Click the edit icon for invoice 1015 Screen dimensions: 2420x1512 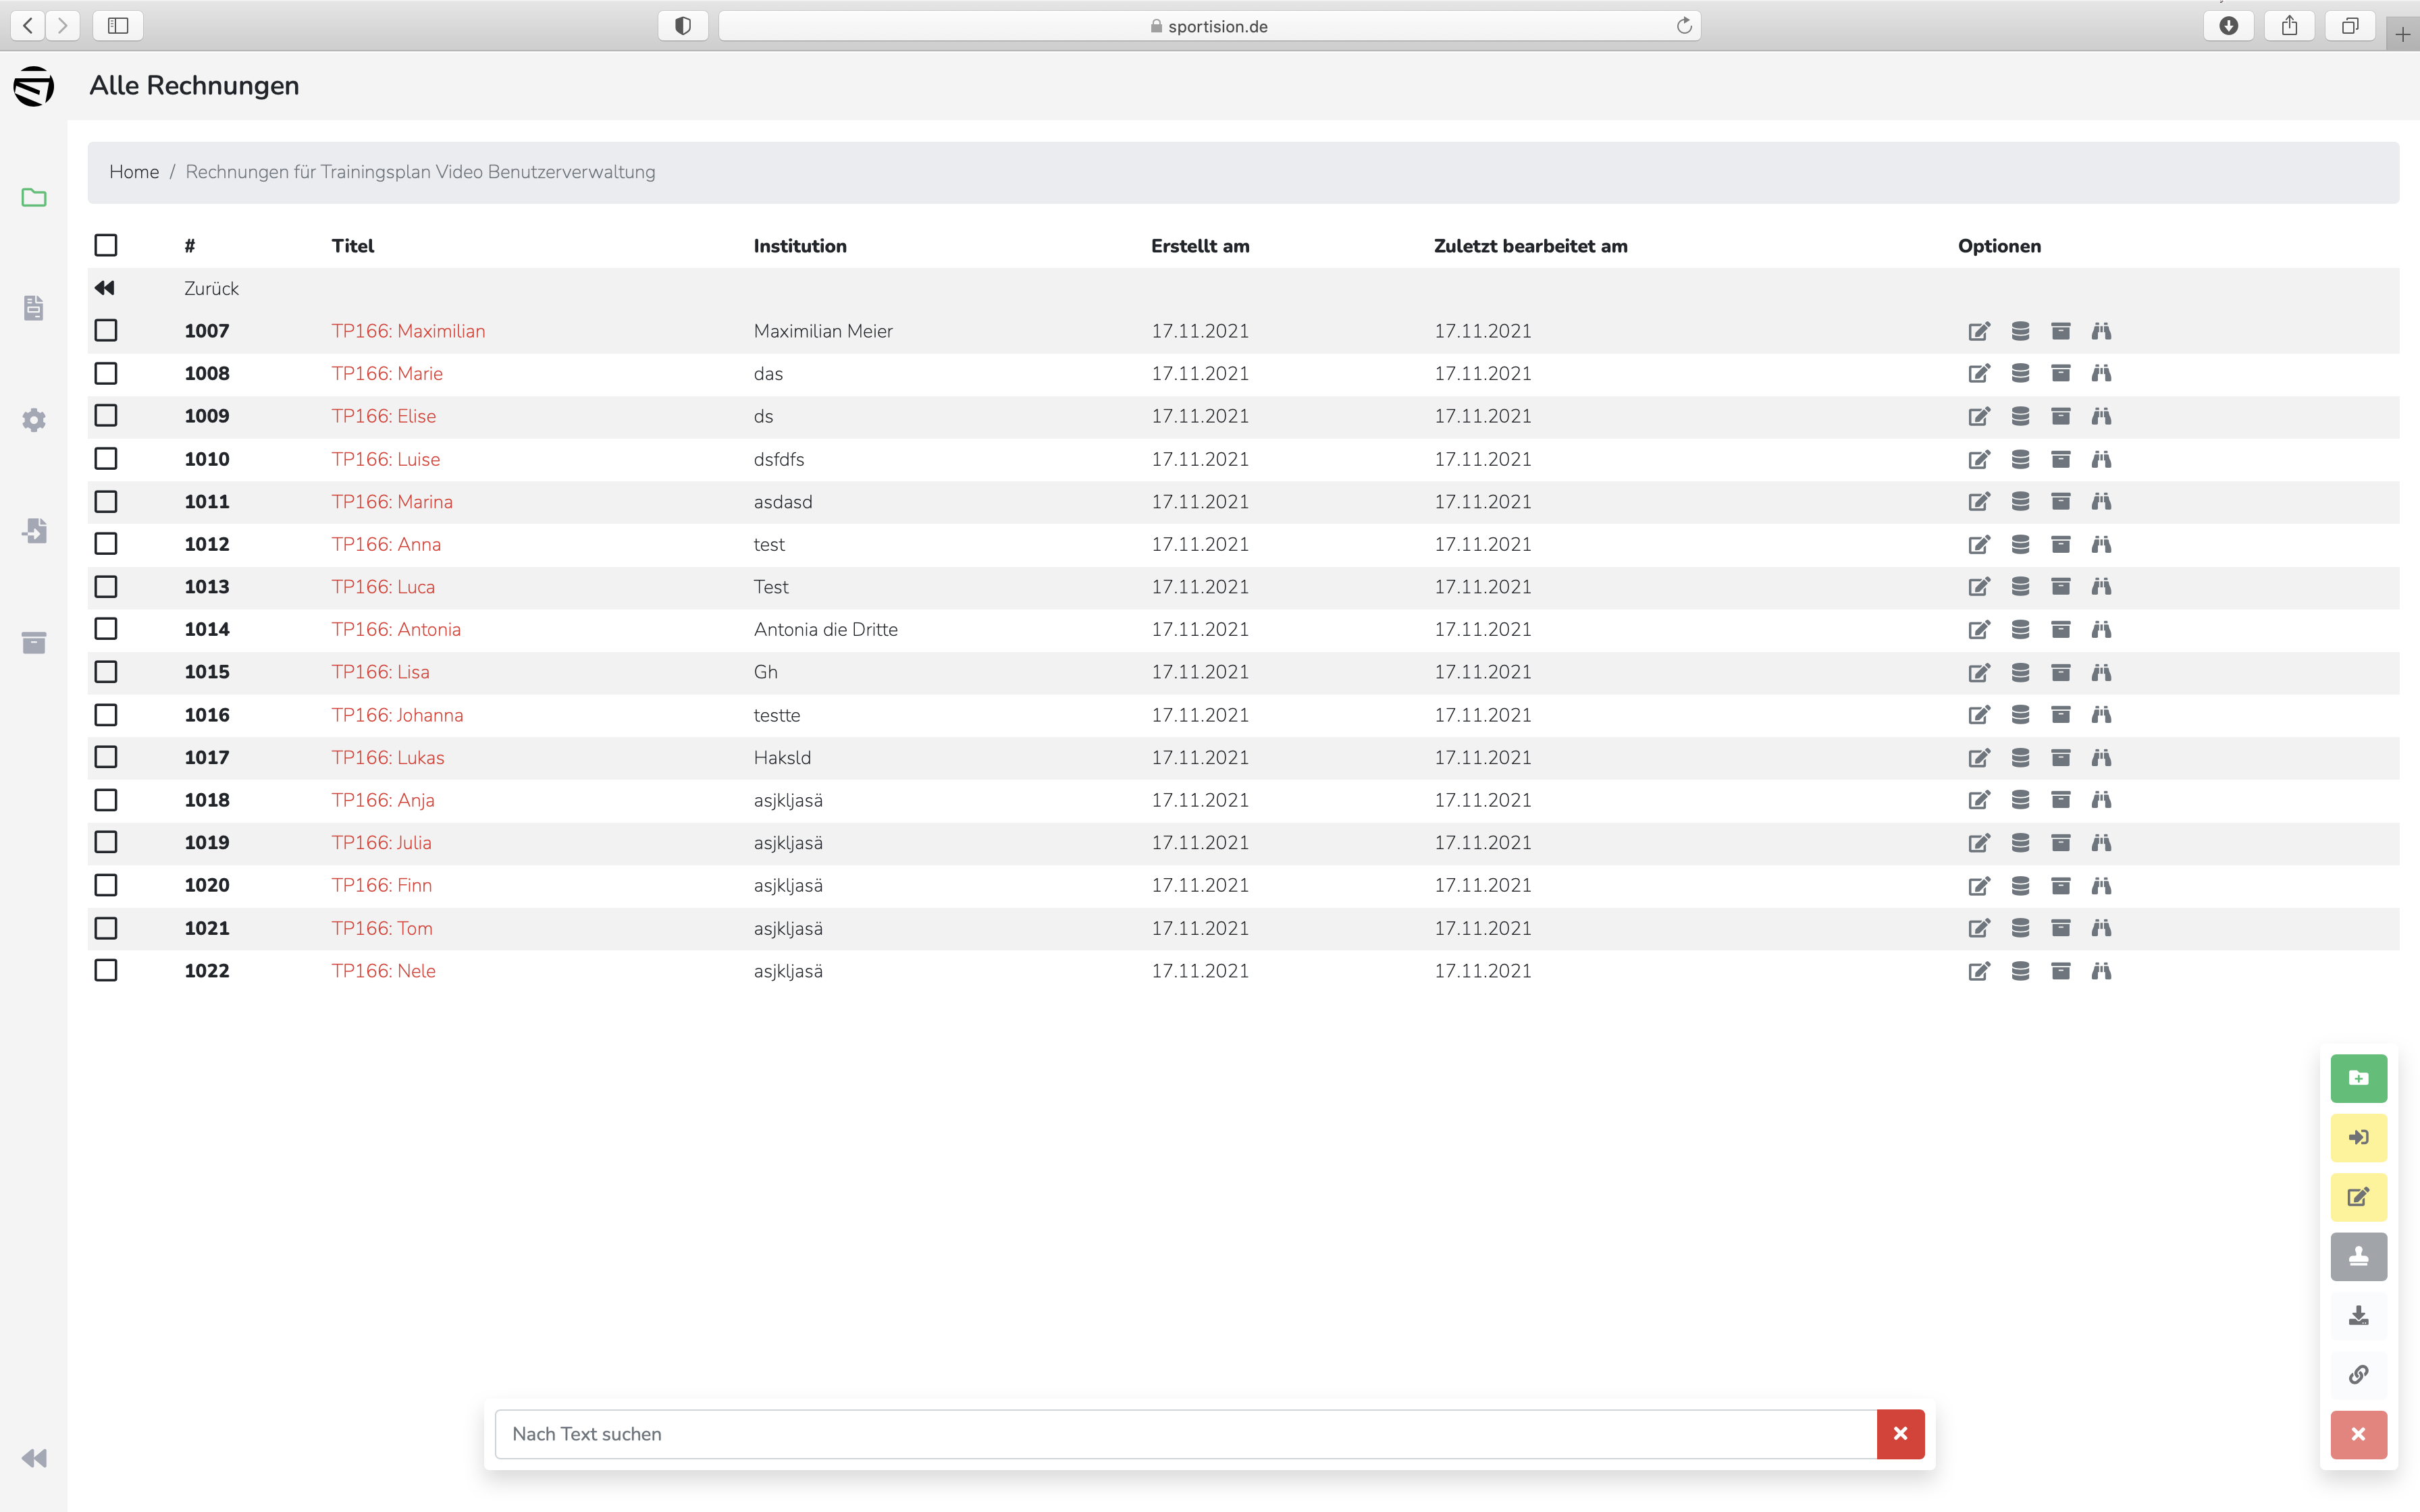coord(1979,672)
